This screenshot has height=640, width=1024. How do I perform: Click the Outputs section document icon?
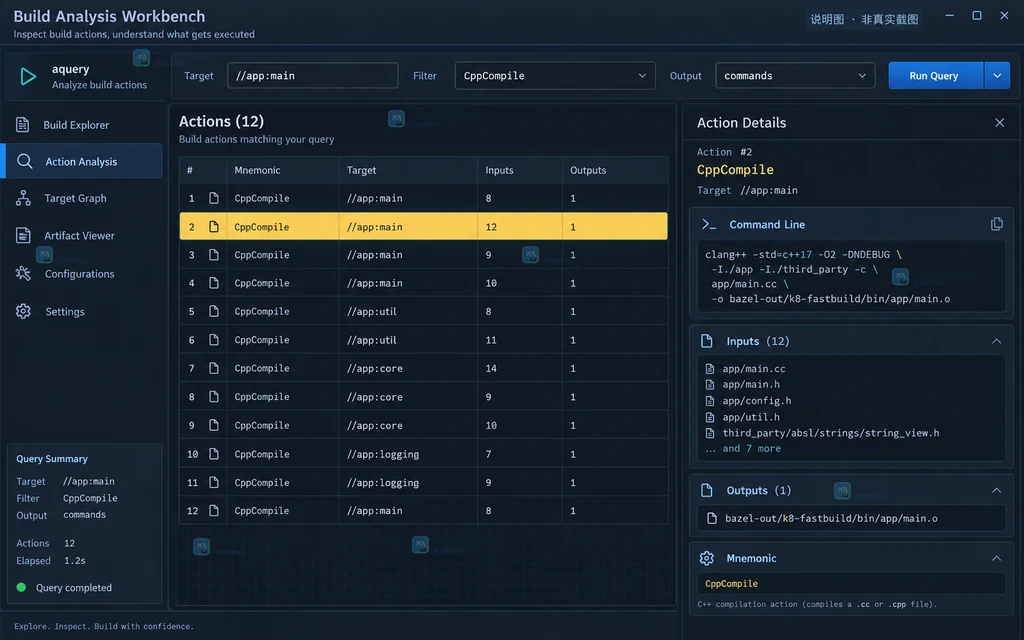[707, 490]
